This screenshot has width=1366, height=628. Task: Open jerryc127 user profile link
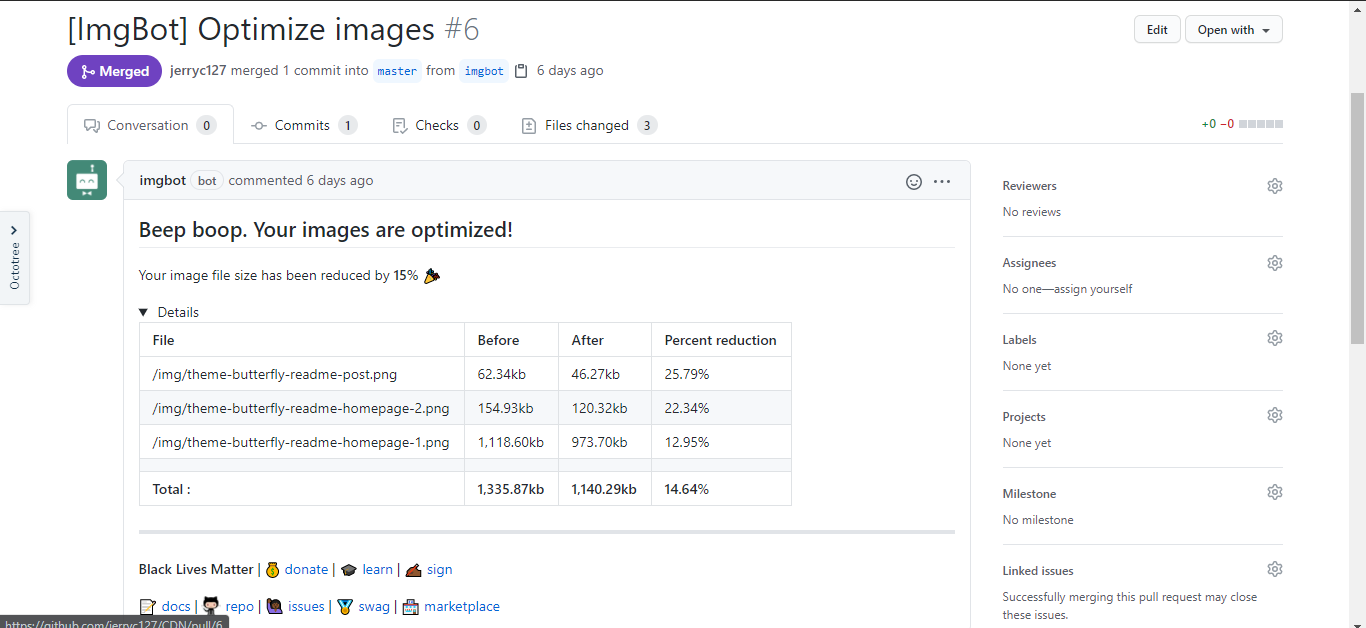pyautogui.click(x=198, y=70)
